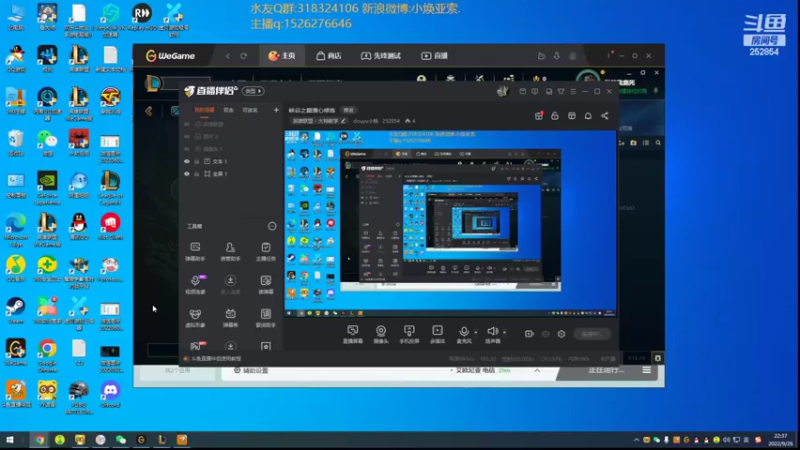Add a new scene with plus button
Image resolution: width=800 pixels, height=450 pixels.
click(x=276, y=110)
